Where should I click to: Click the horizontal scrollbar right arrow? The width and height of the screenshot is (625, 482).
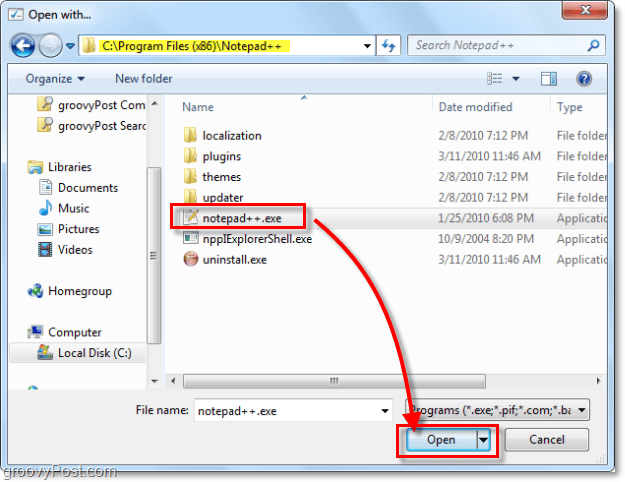[598, 381]
